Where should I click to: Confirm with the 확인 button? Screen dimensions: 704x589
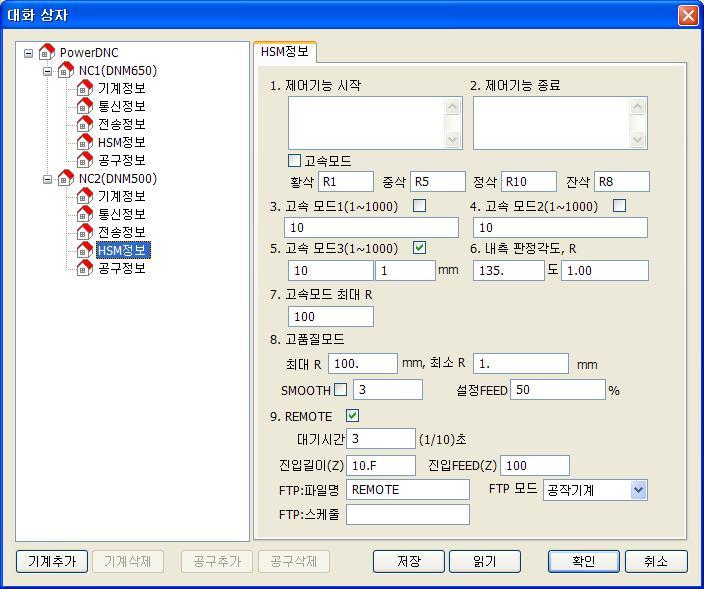[x=584, y=561]
